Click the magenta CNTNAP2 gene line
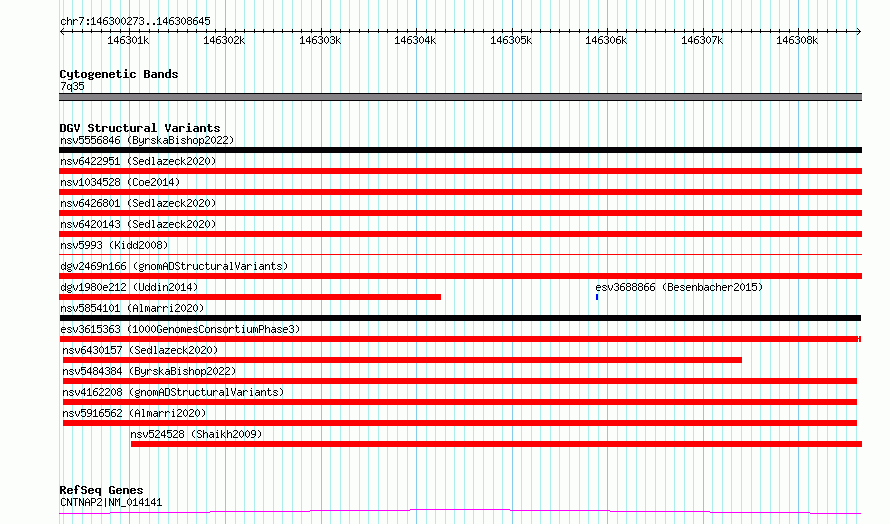 pos(460,512)
